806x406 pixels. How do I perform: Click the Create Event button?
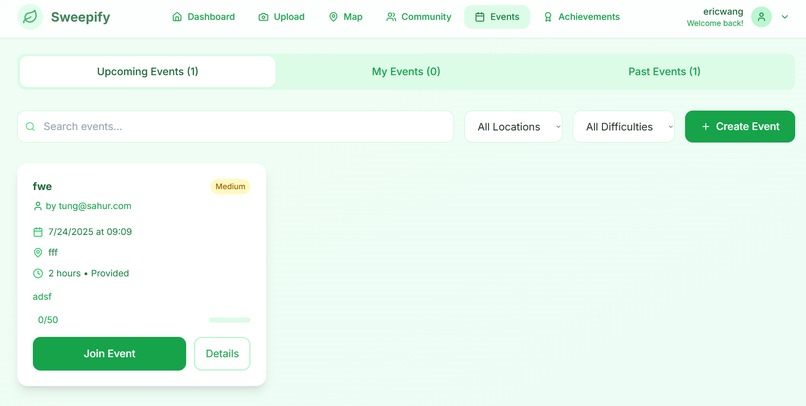[x=740, y=126]
